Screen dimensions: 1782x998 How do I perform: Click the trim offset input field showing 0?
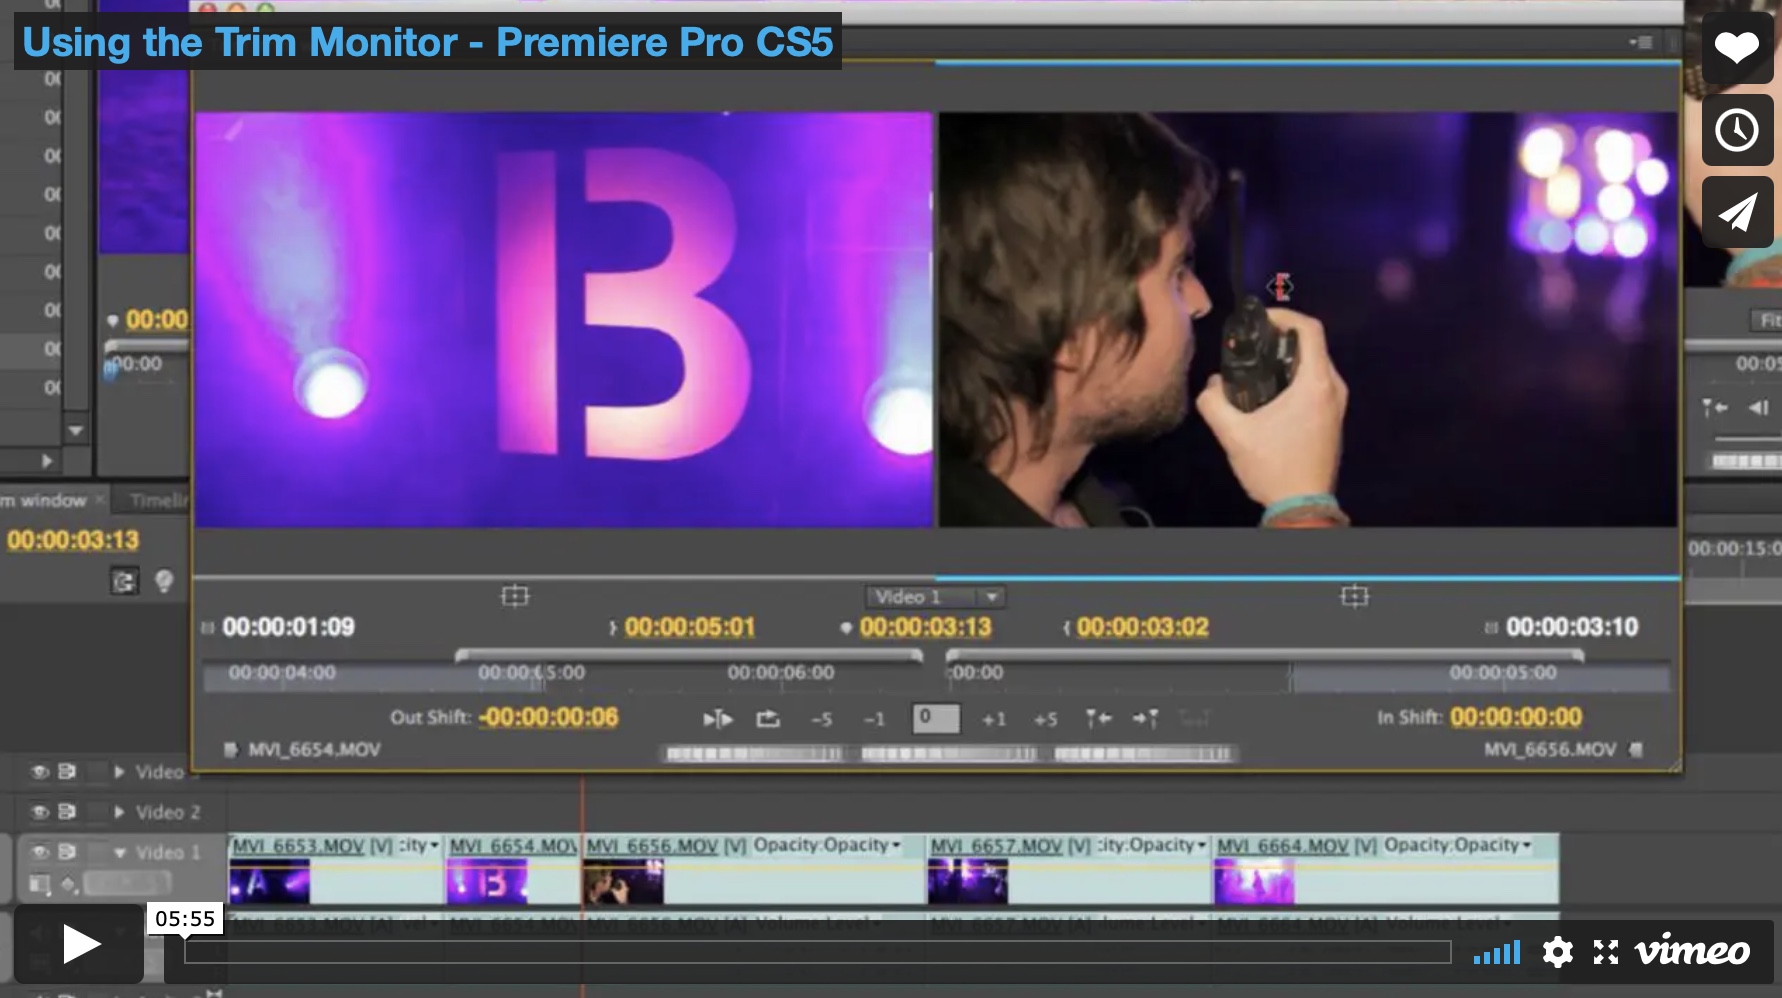tap(936, 718)
